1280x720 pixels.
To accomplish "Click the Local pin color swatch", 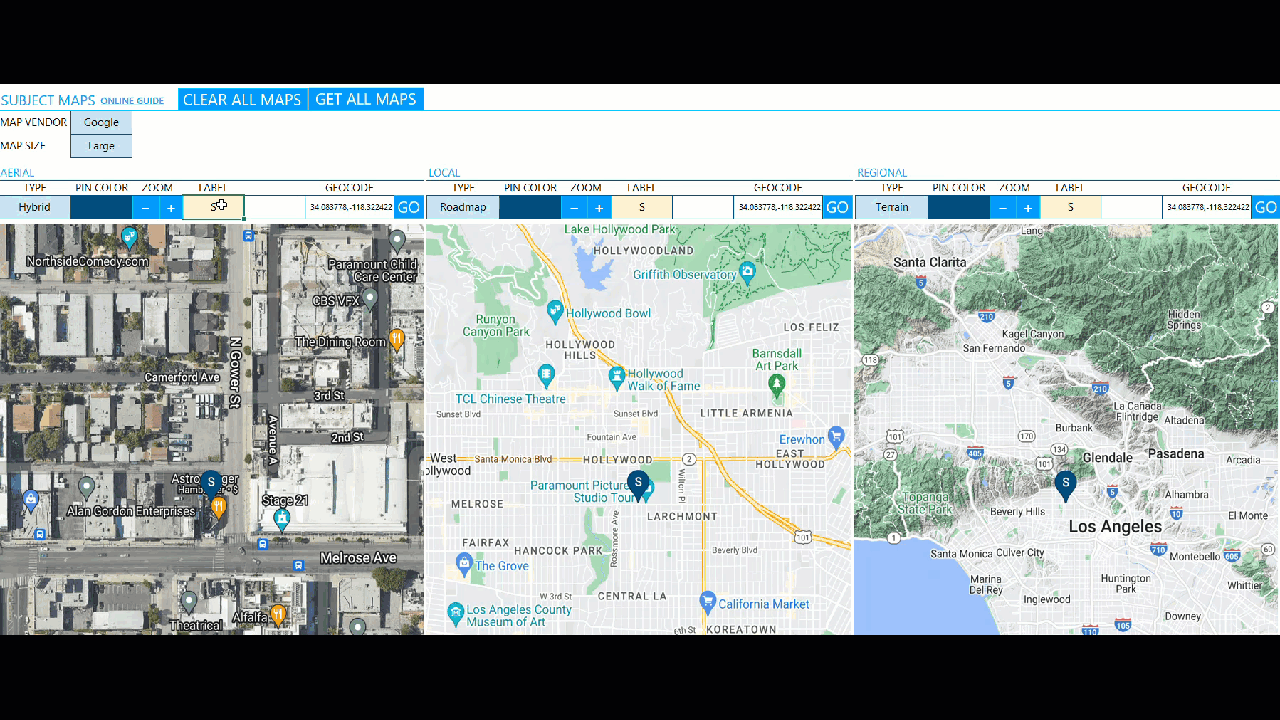I will pos(530,207).
